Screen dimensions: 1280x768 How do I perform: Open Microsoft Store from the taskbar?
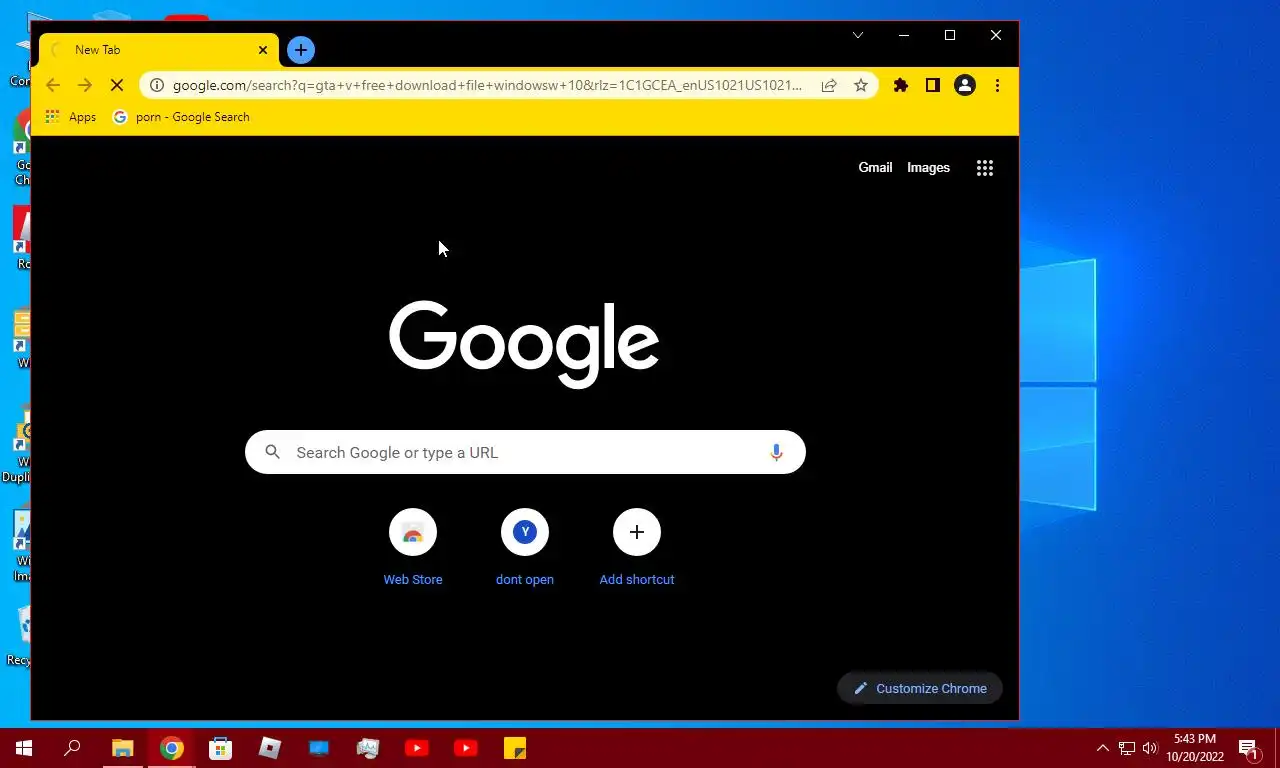coord(221,748)
